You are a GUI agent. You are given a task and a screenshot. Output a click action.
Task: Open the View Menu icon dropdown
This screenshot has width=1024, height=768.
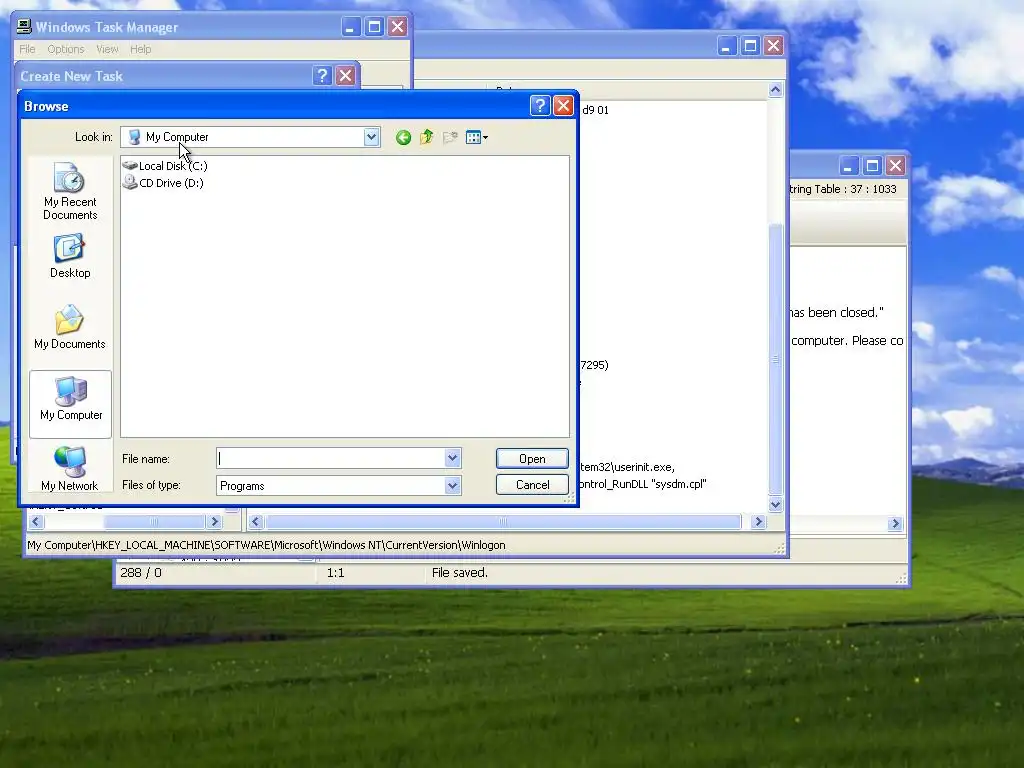pos(477,137)
